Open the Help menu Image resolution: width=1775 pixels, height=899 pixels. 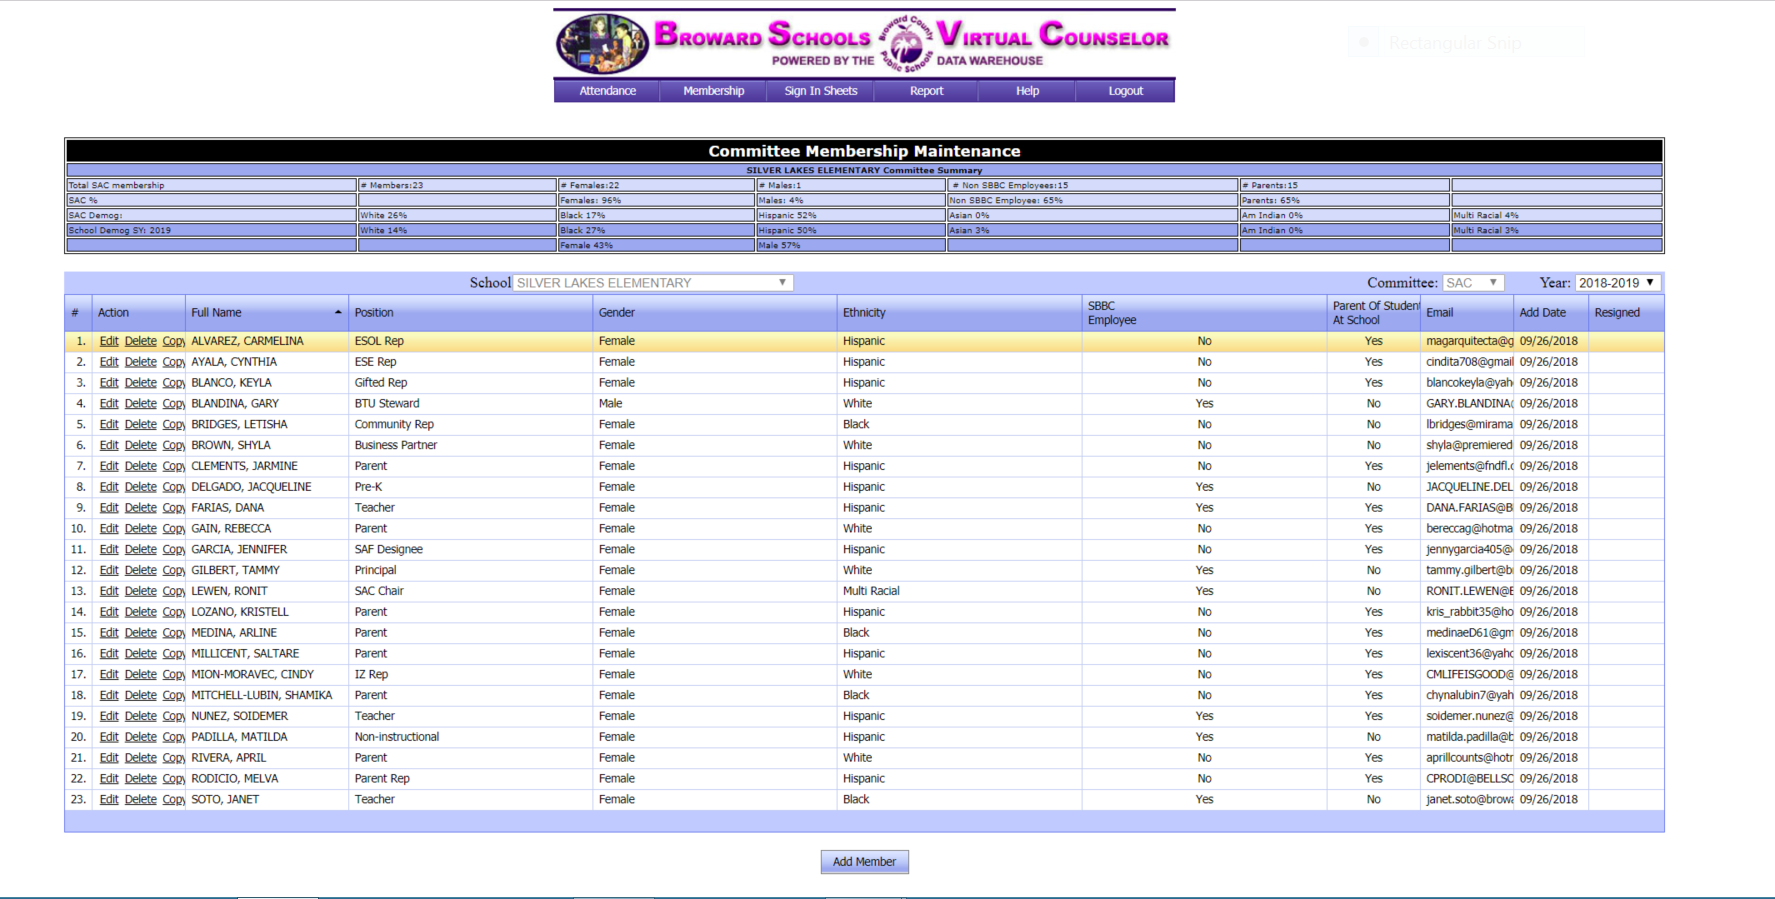(1028, 91)
